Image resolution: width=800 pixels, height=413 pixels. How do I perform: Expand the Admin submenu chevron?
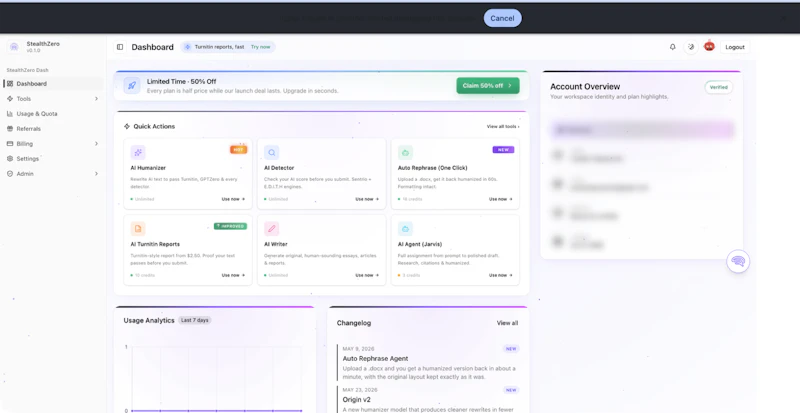click(x=96, y=174)
